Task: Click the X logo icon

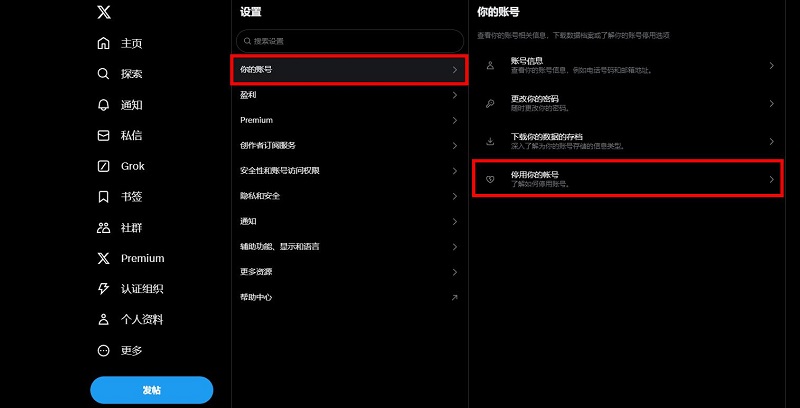Action: [x=104, y=12]
